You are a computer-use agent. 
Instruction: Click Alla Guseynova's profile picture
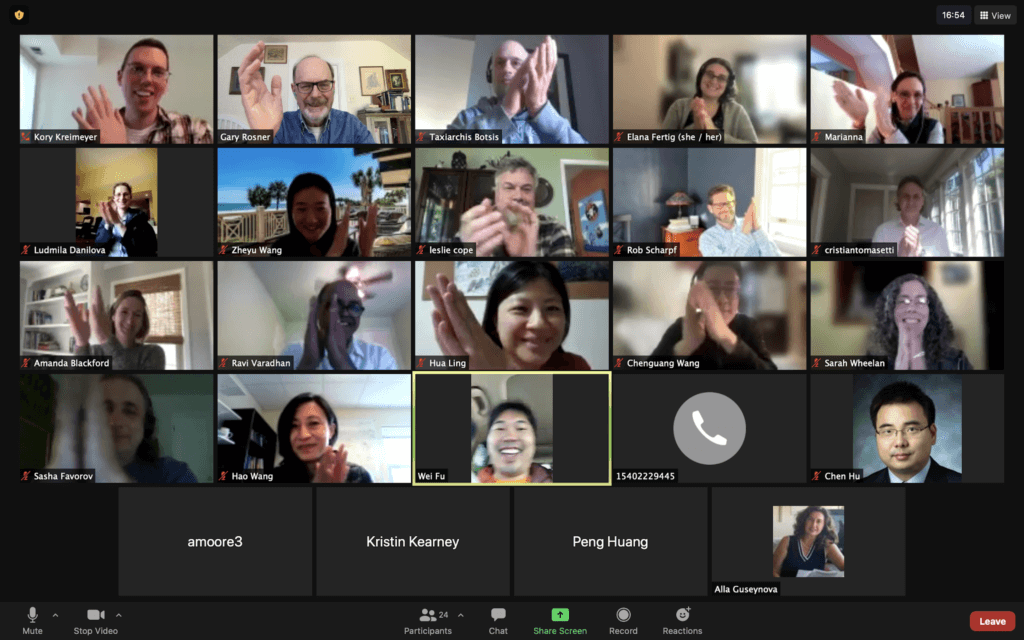pos(808,541)
